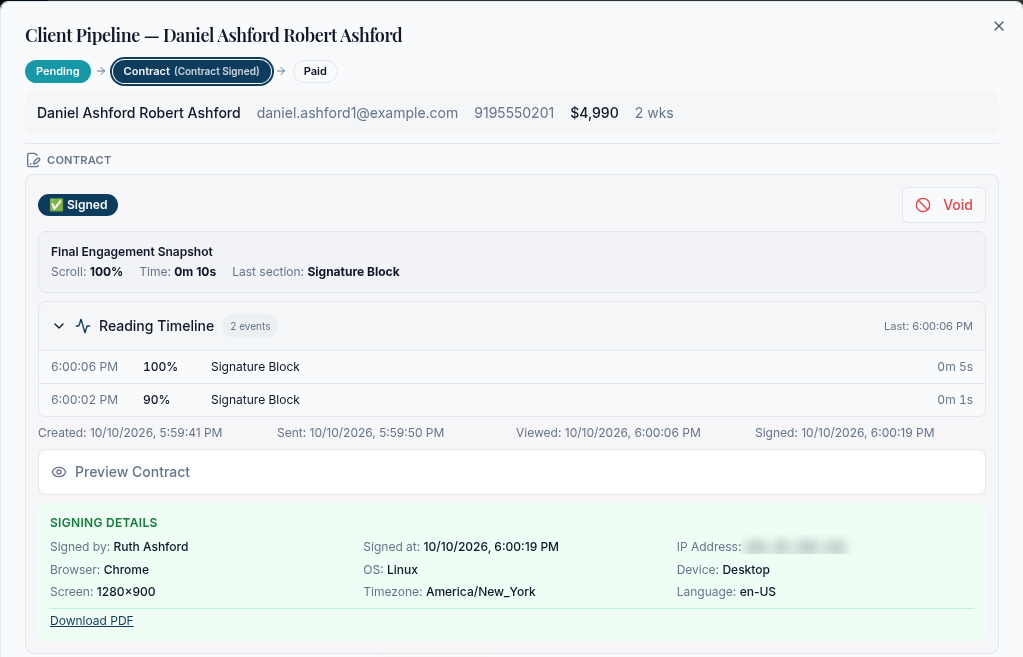Image resolution: width=1023 pixels, height=657 pixels.
Task: Click Last: 6:00:06 PM label
Action: click(x=928, y=326)
